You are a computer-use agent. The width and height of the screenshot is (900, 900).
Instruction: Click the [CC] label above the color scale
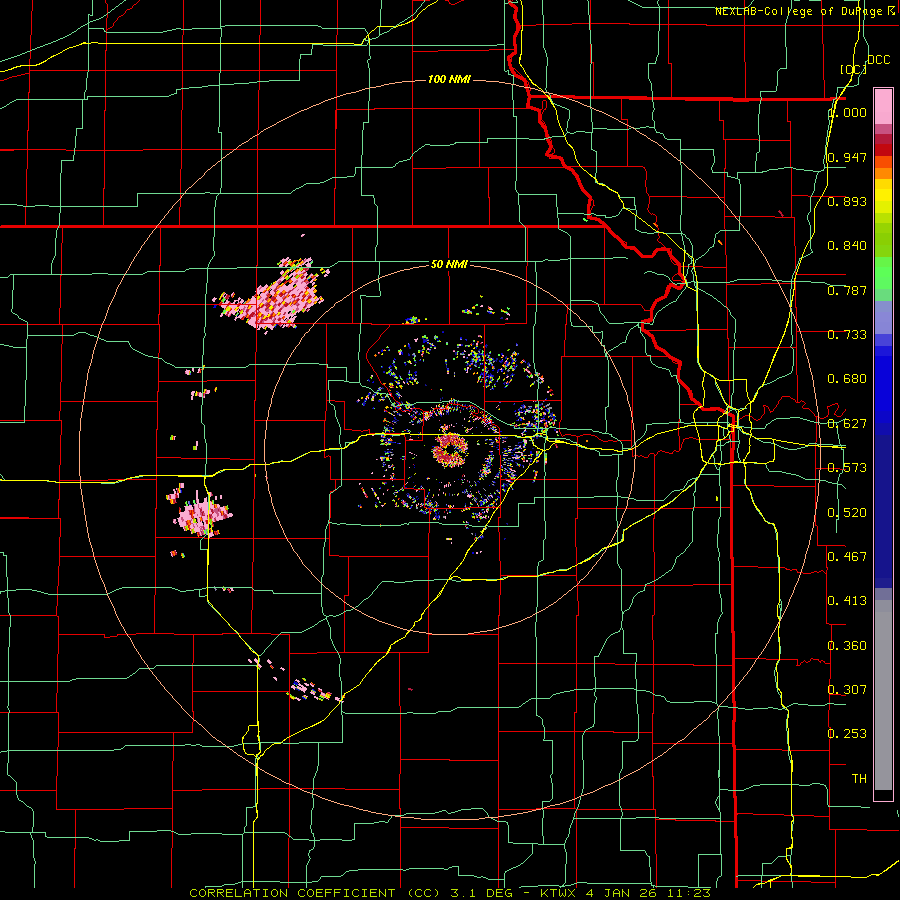tap(853, 69)
